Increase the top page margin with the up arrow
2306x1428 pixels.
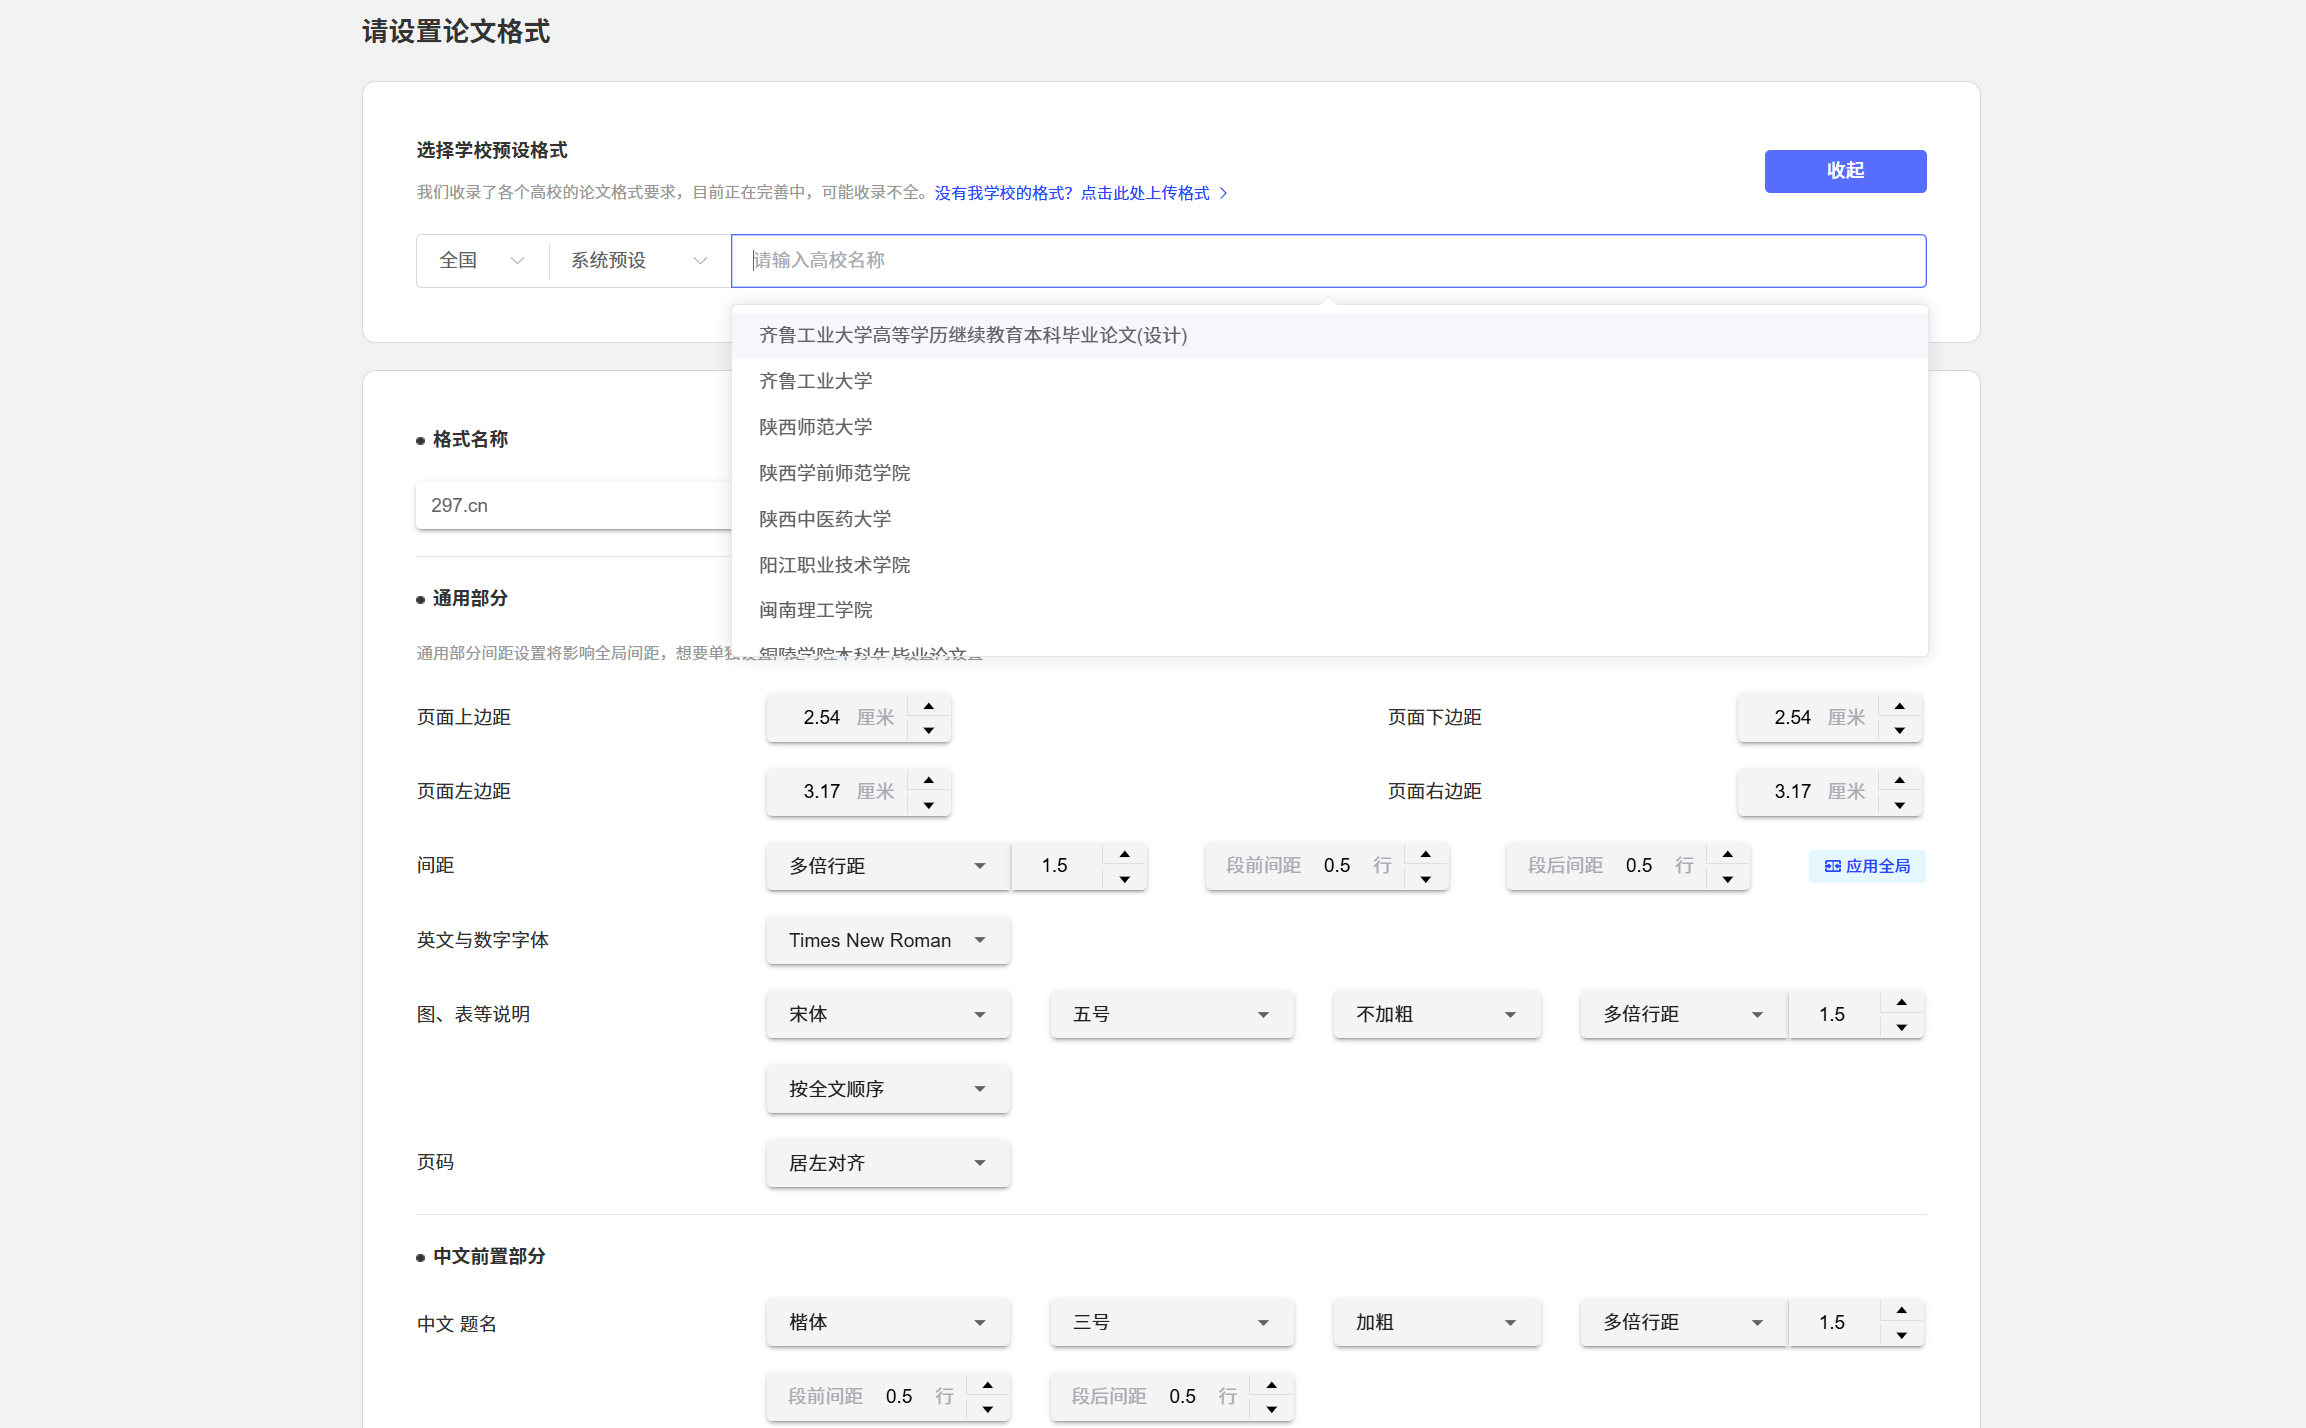(928, 706)
